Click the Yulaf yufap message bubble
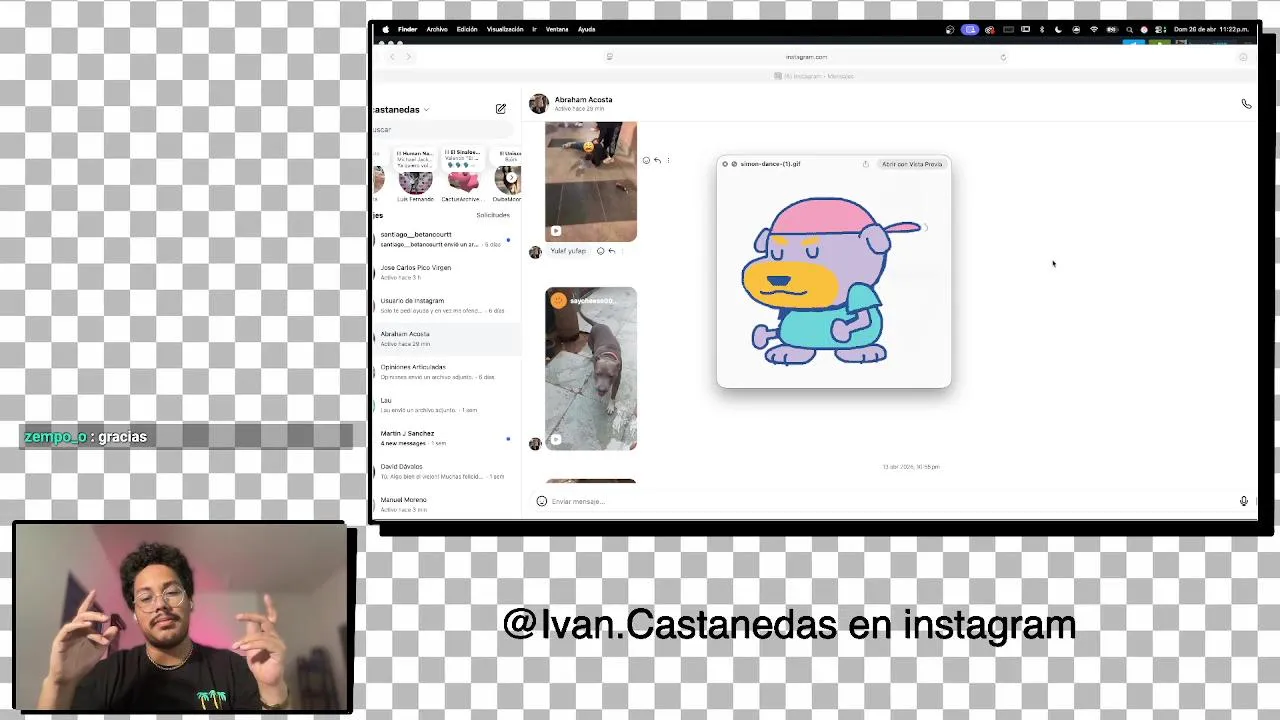1280x720 pixels. 568,251
